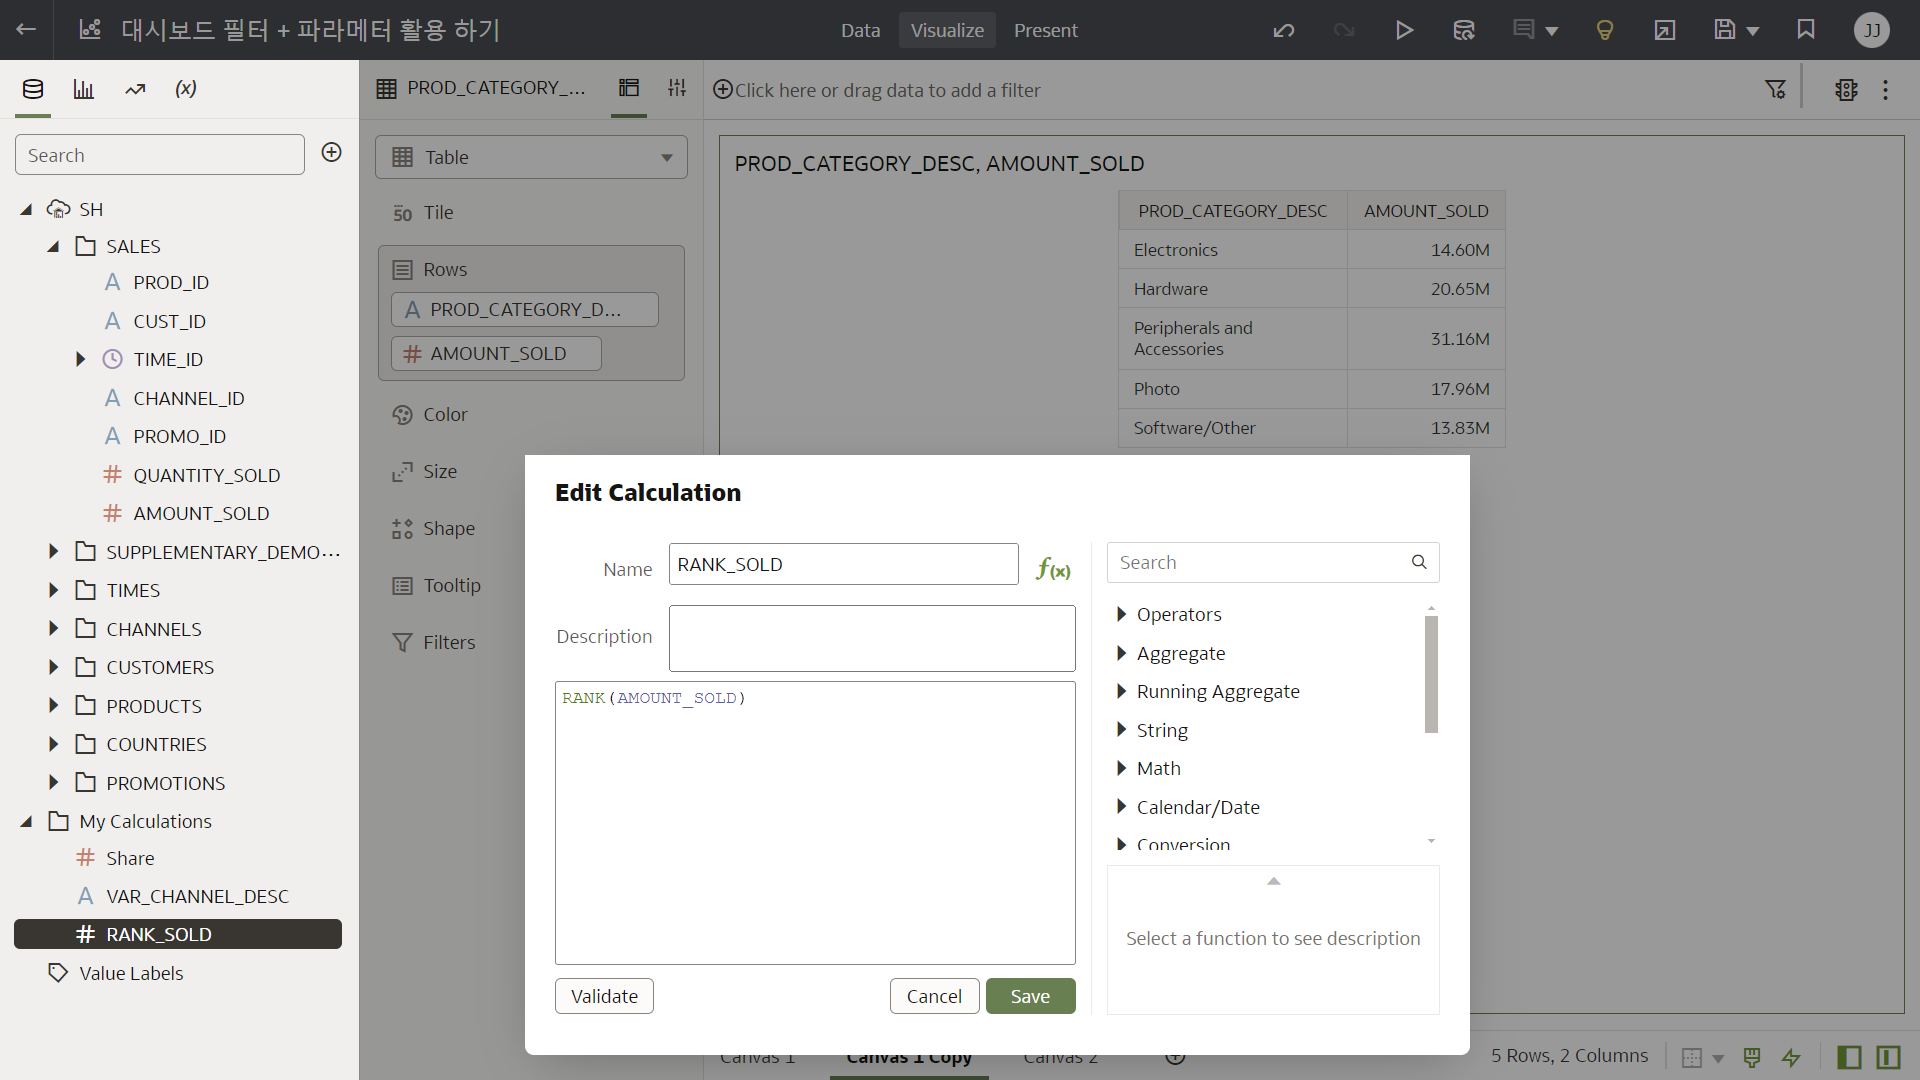Open the Visualizations panel chart icon
The width and height of the screenshot is (1920, 1080).
pyautogui.click(x=84, y=89)
